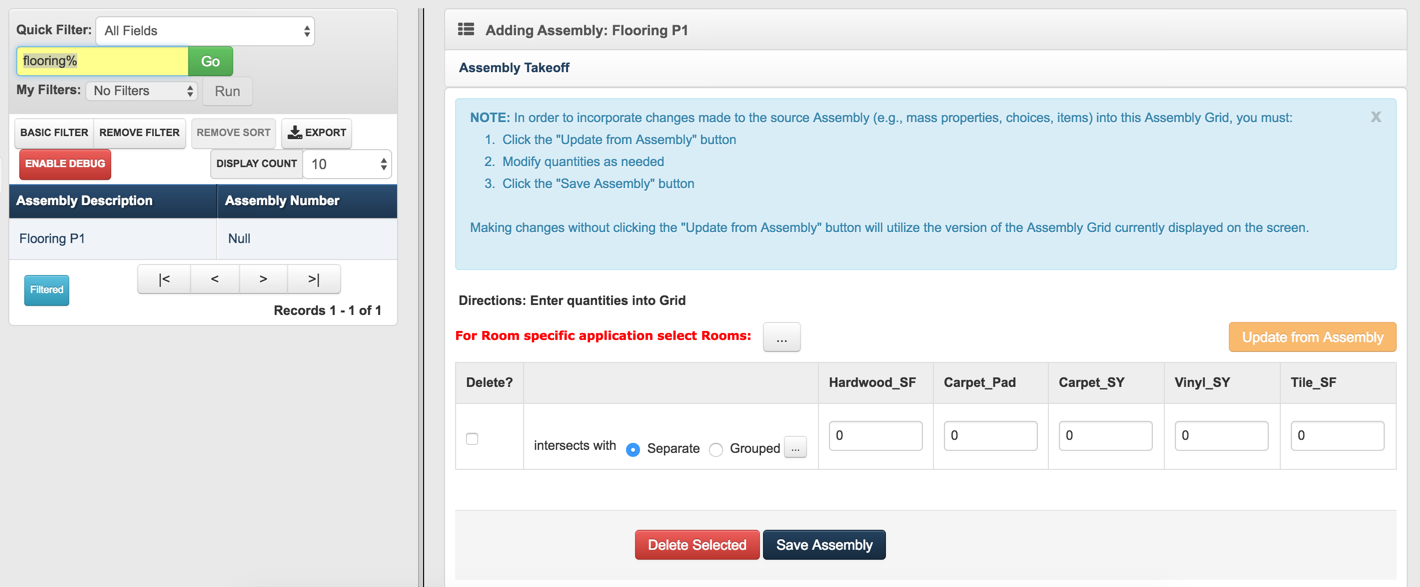Viewport: 1420px width, 587px height.
Task: Click the grid icon beside Adding Assembly header
Action: [x=466, y=30]
